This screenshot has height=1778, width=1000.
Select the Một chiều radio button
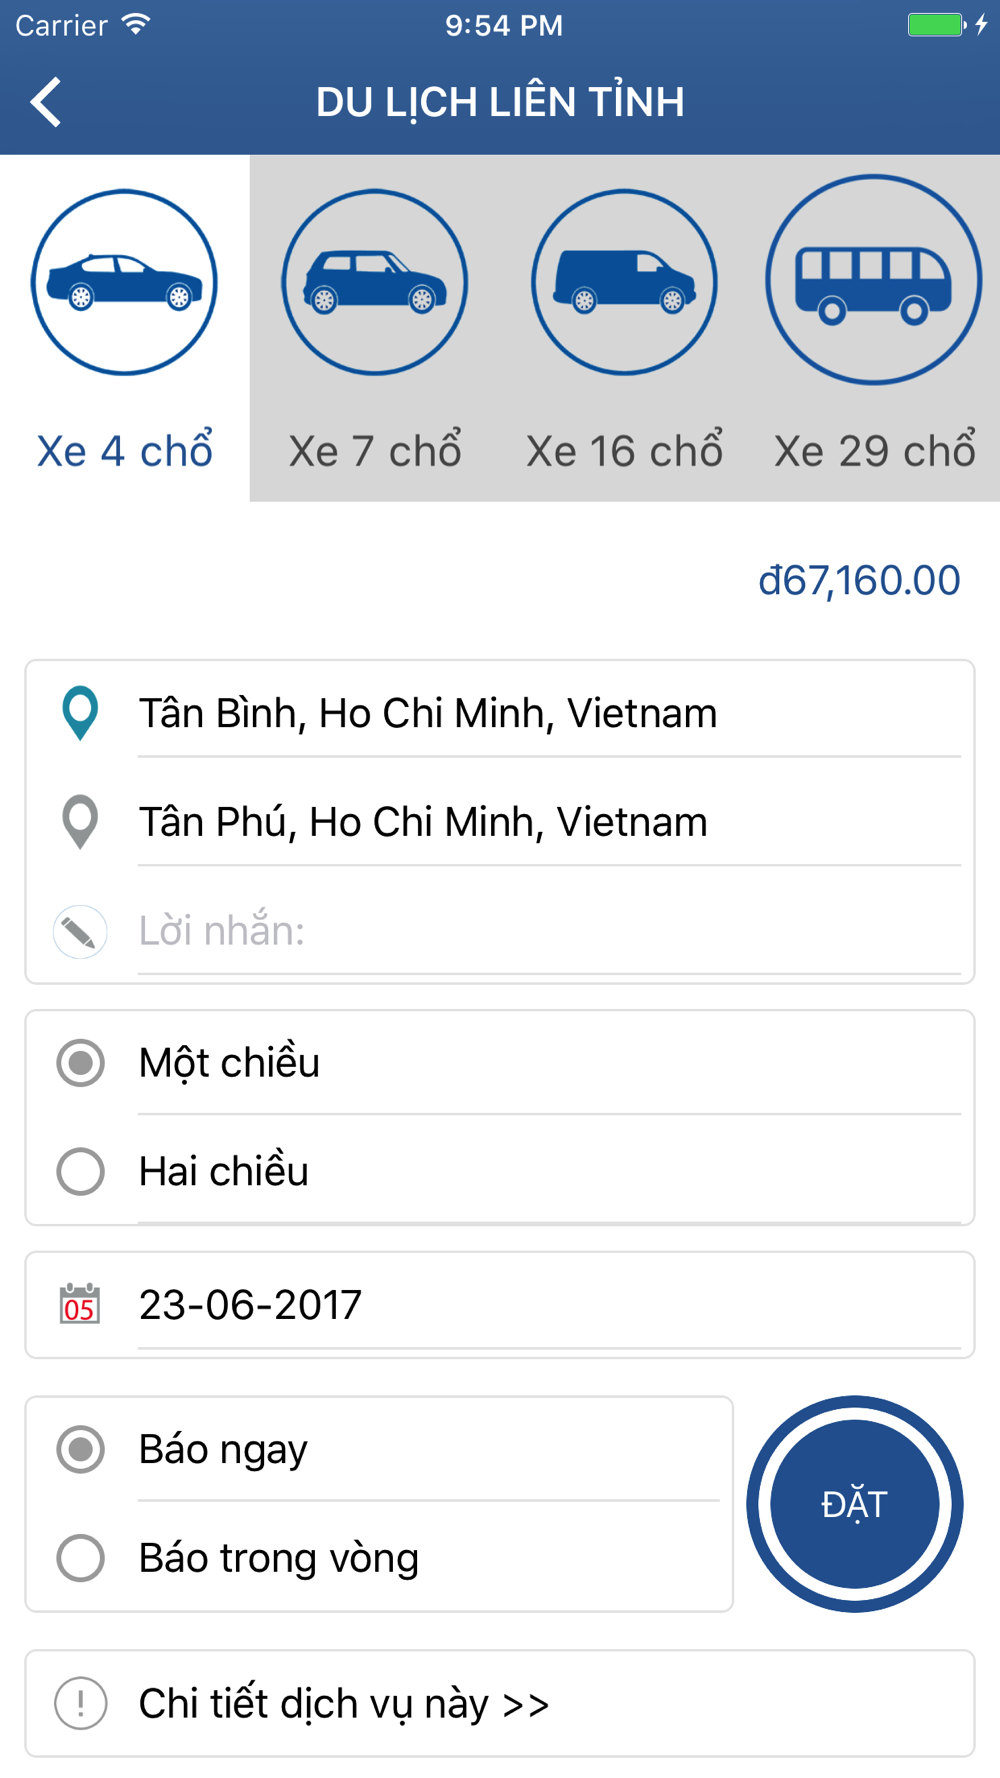click(x=80, y=1062)
